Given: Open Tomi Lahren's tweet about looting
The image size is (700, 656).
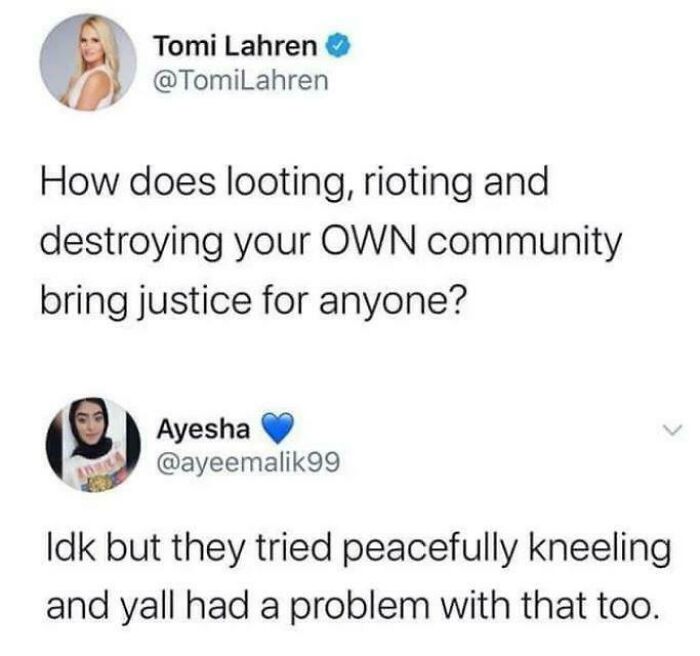Looking at the screenshot, I should (331, 241).
